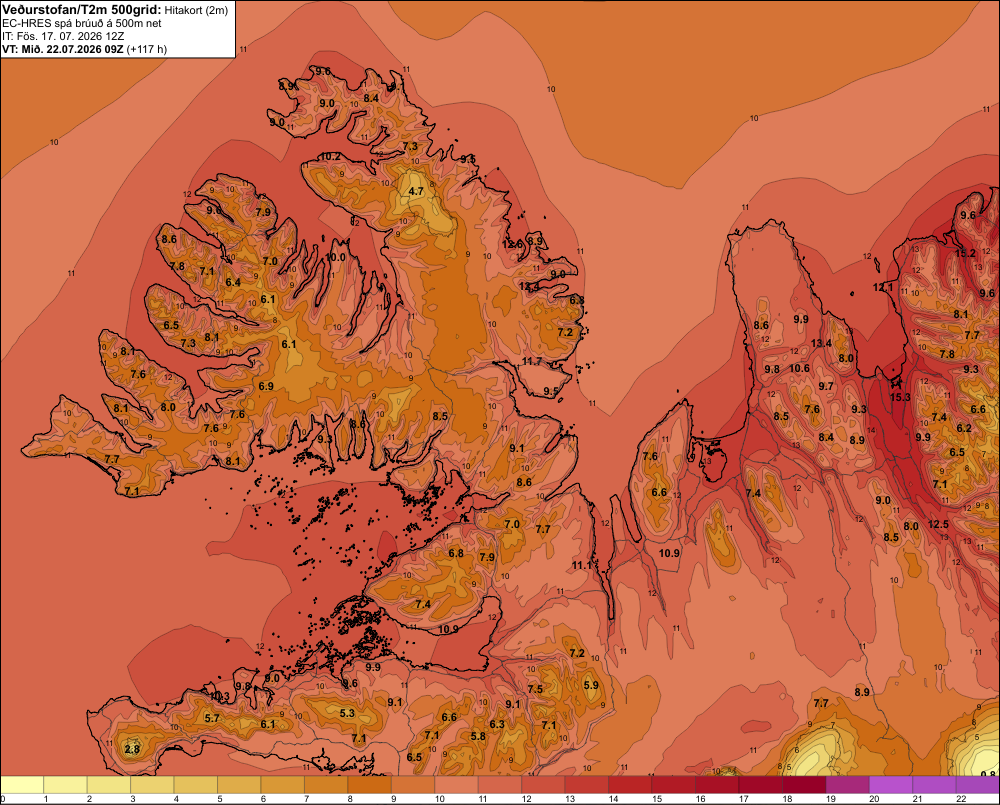Click the legend scale number 5
Screen dimensions: 1000x805
click(219, 799)
